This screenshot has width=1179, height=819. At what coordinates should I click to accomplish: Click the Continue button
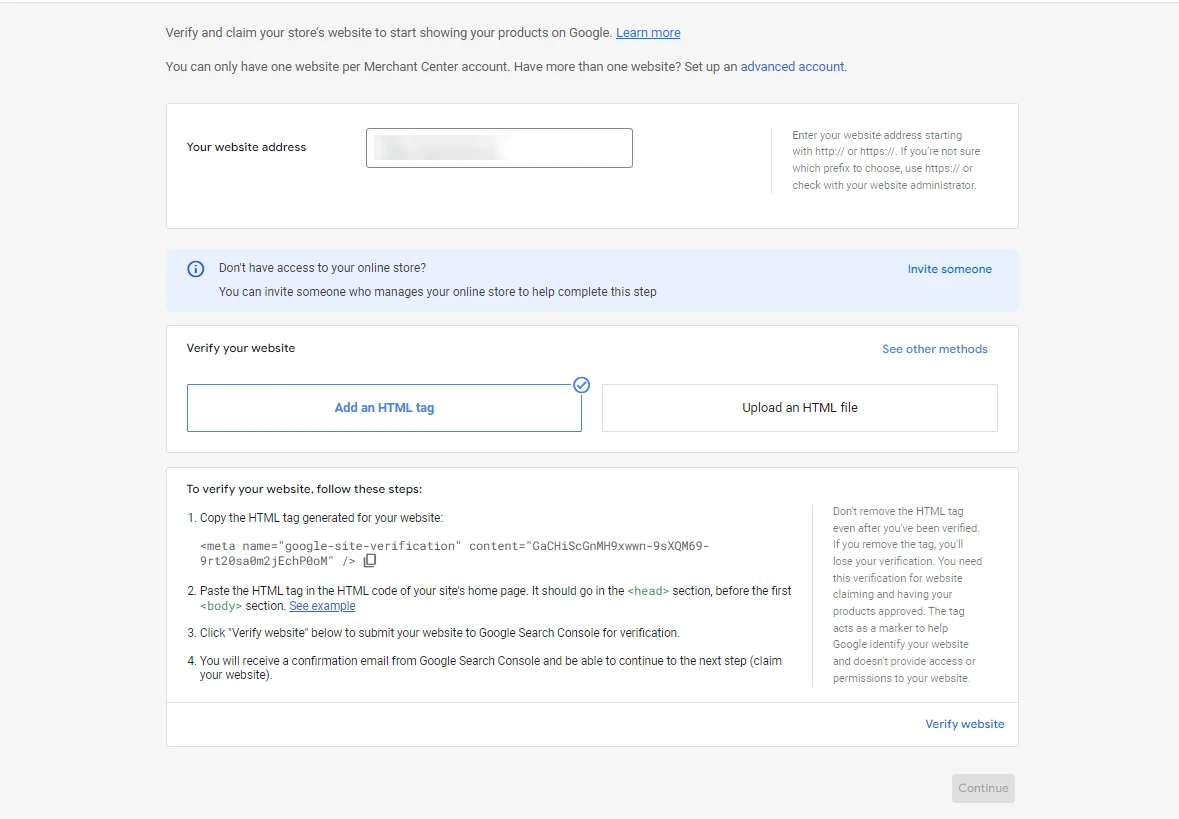click(983, 788)
